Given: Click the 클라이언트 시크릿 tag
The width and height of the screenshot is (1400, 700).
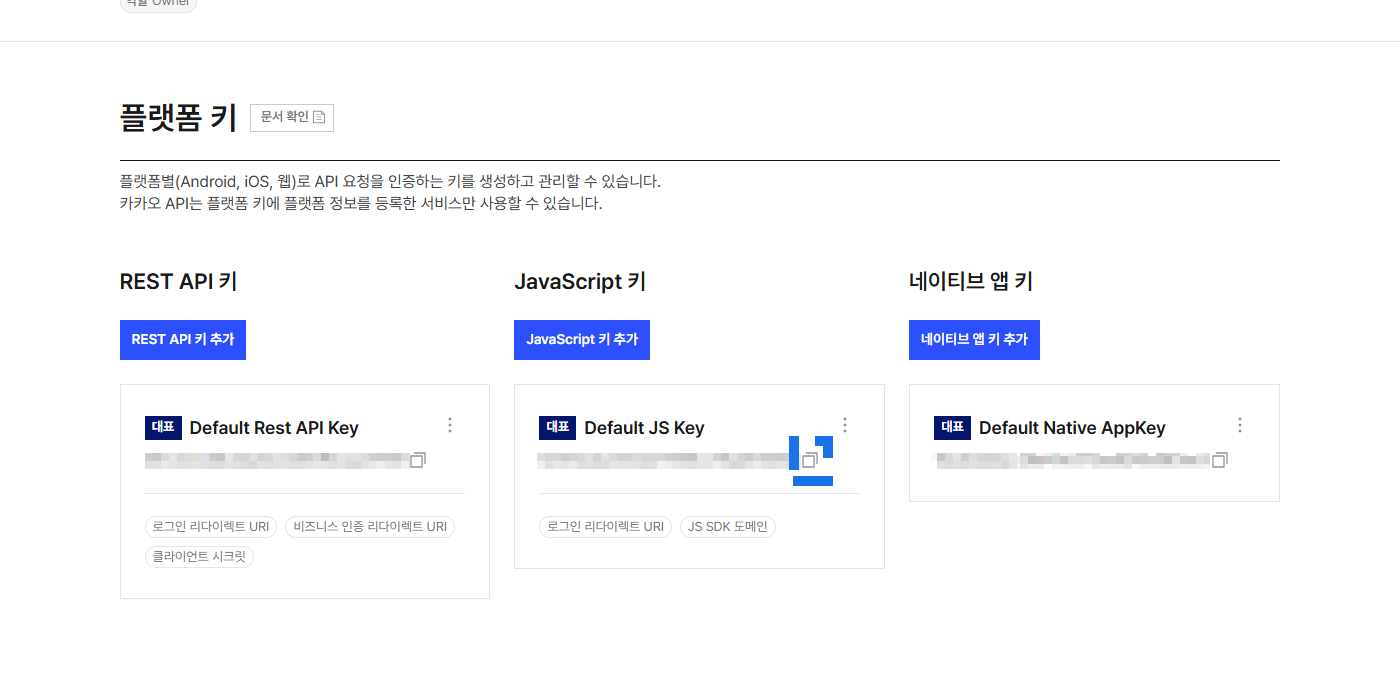Looking at the screenshot, I should click(199, 556).
